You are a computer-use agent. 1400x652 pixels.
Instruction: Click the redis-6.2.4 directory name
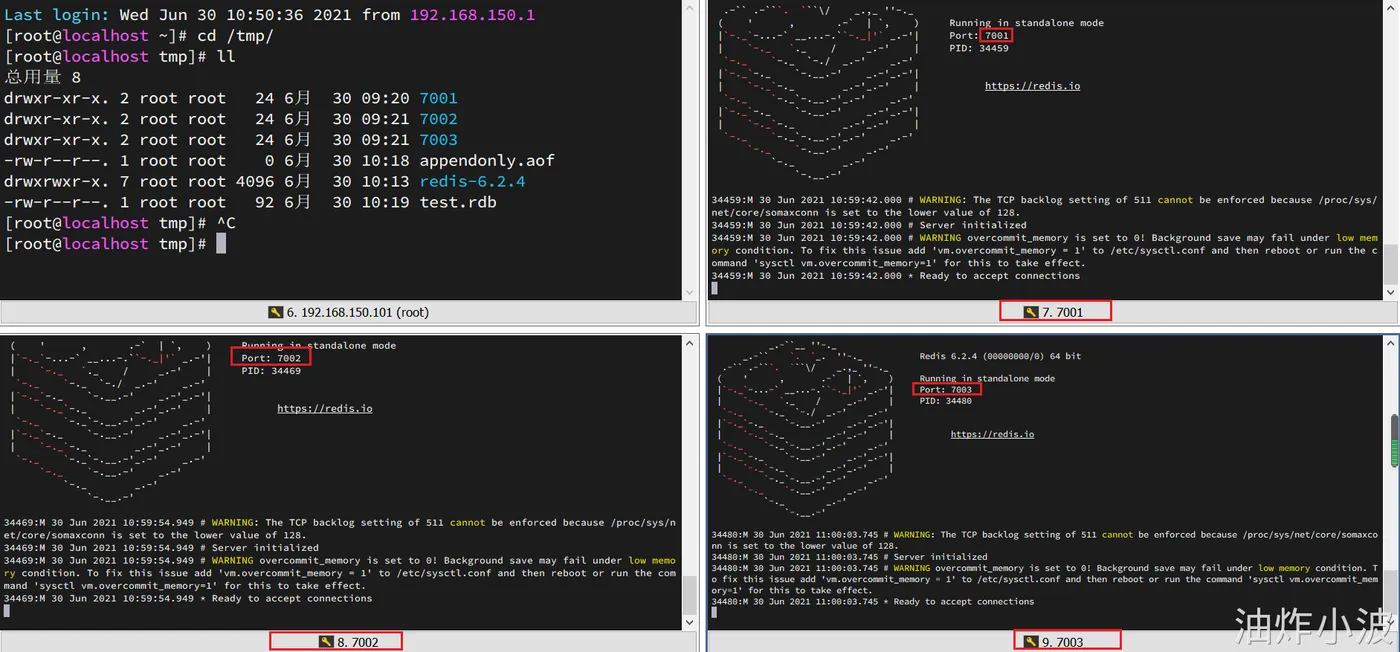coord(472,182)
